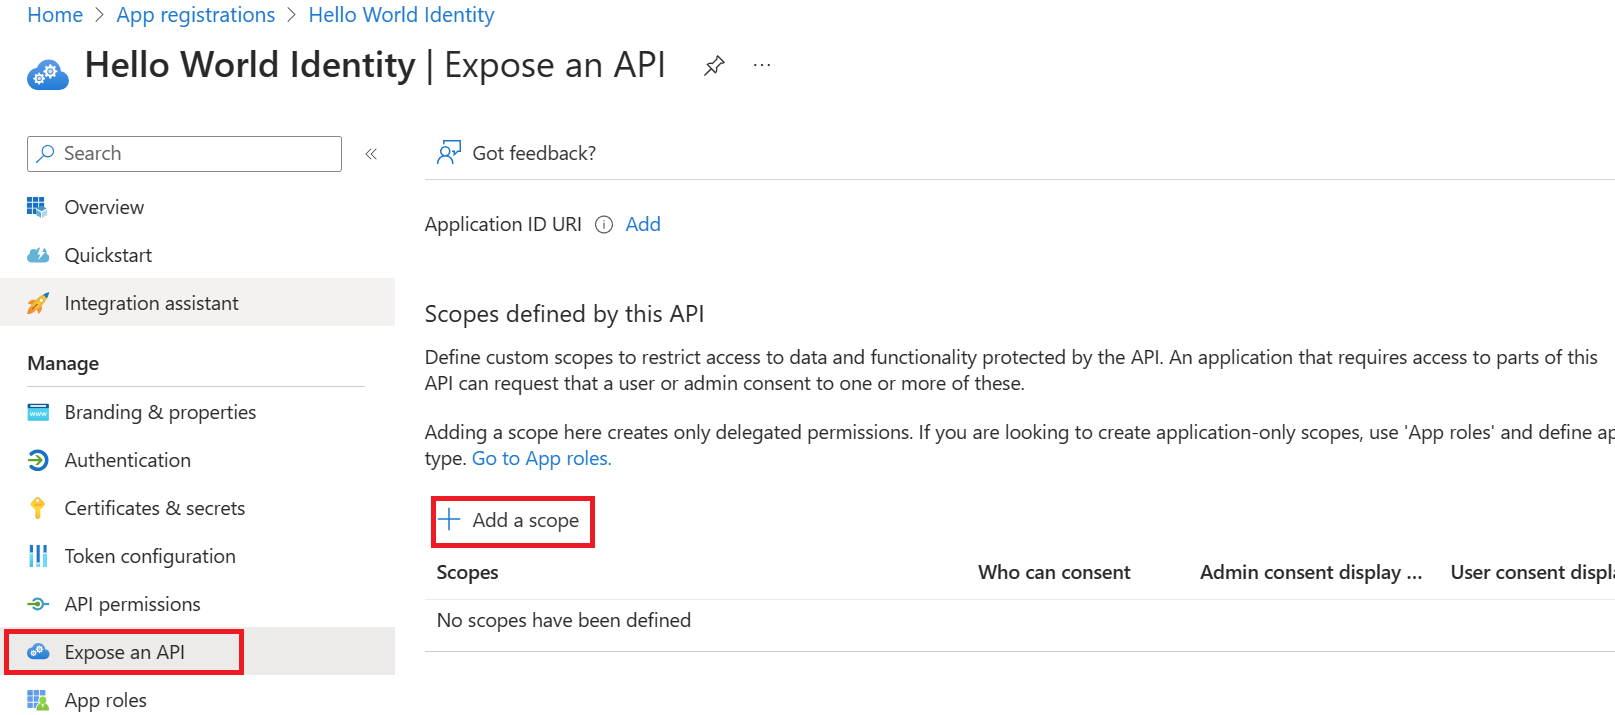Click Got feedback? link
This screenshot has height=715, width=1615.
point(534,153)
